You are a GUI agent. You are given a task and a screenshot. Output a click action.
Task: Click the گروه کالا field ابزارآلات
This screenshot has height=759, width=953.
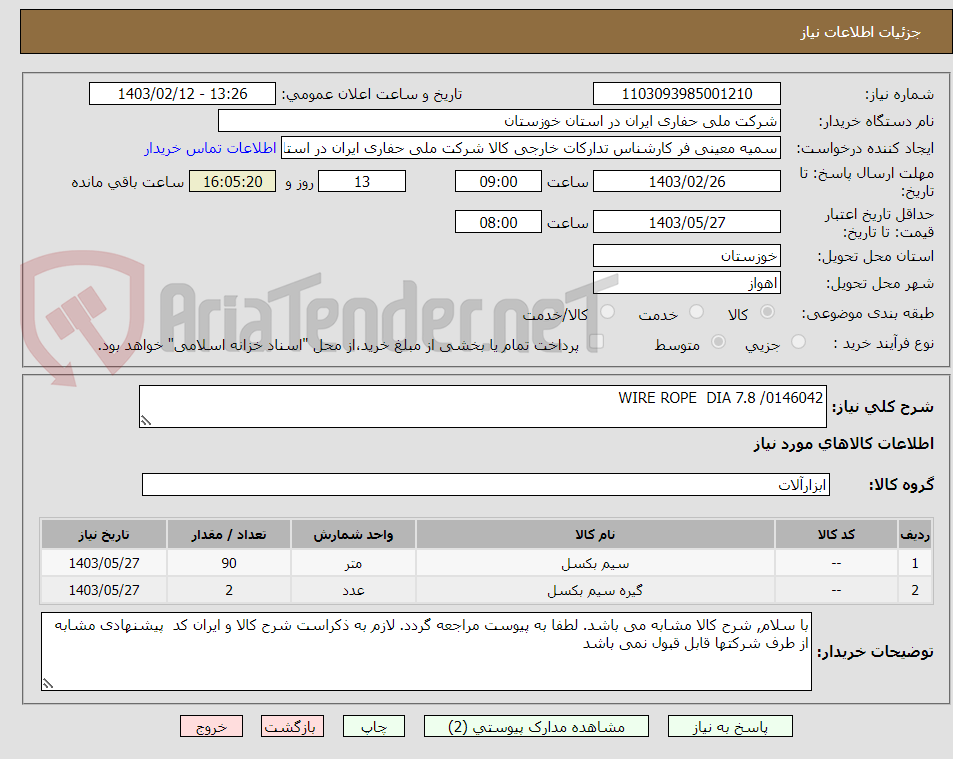click(486, 485)
